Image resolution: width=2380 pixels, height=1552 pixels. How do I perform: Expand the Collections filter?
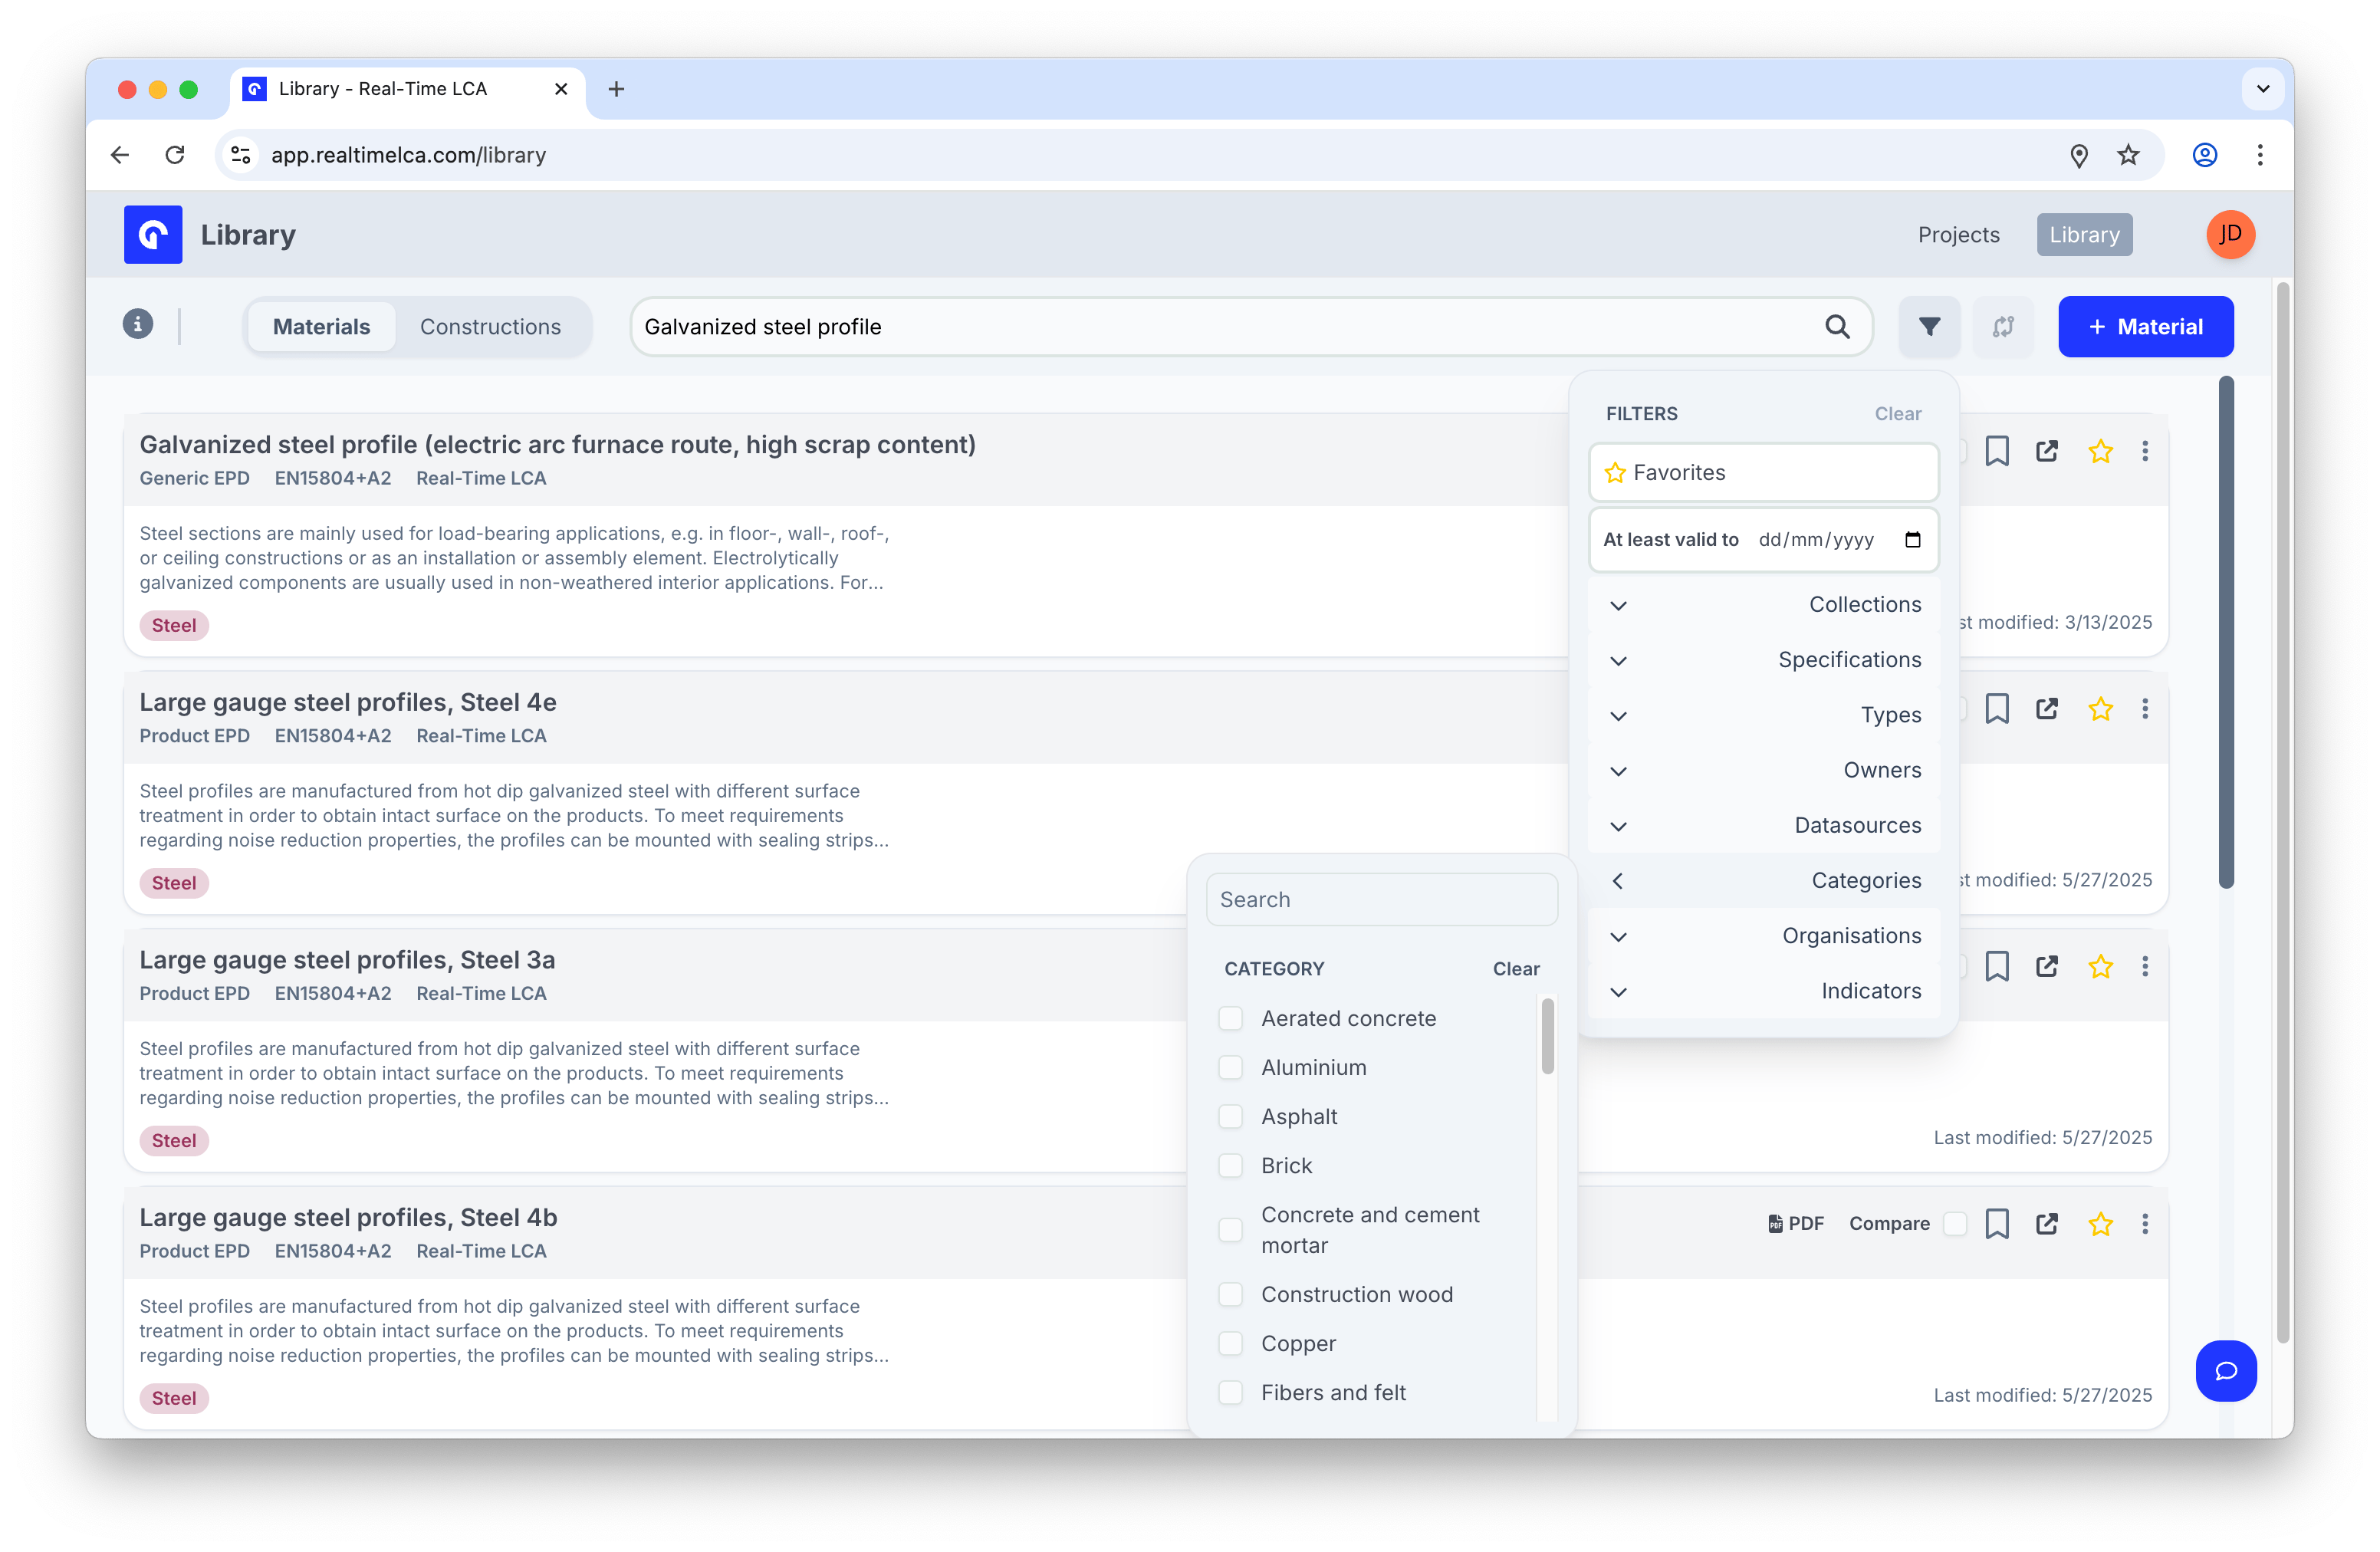click(x=1763, y=605)
